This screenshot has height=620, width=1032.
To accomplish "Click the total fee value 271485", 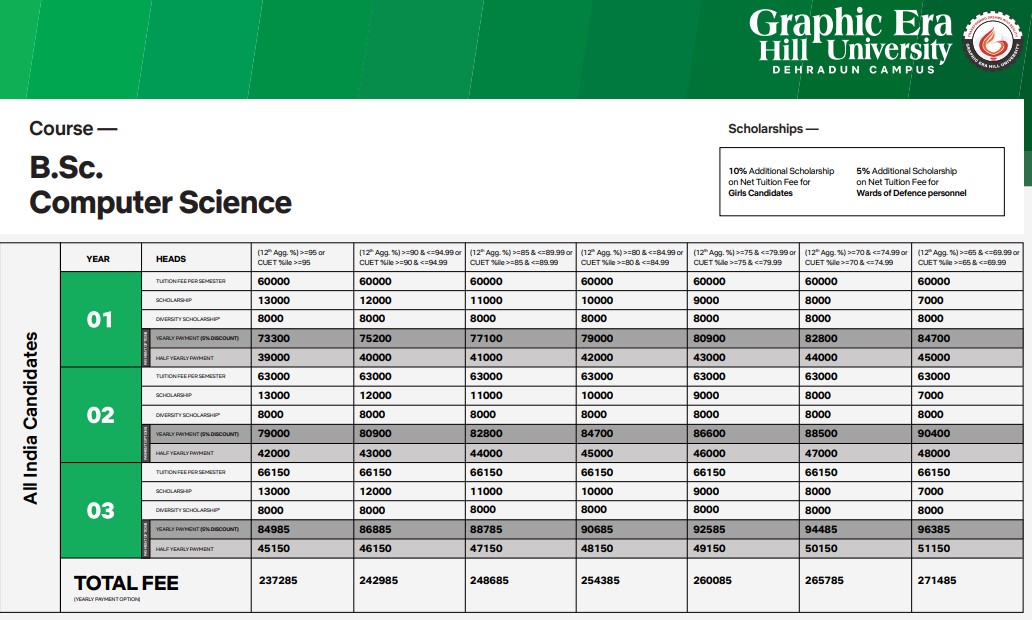I will [x=937, y=581].
